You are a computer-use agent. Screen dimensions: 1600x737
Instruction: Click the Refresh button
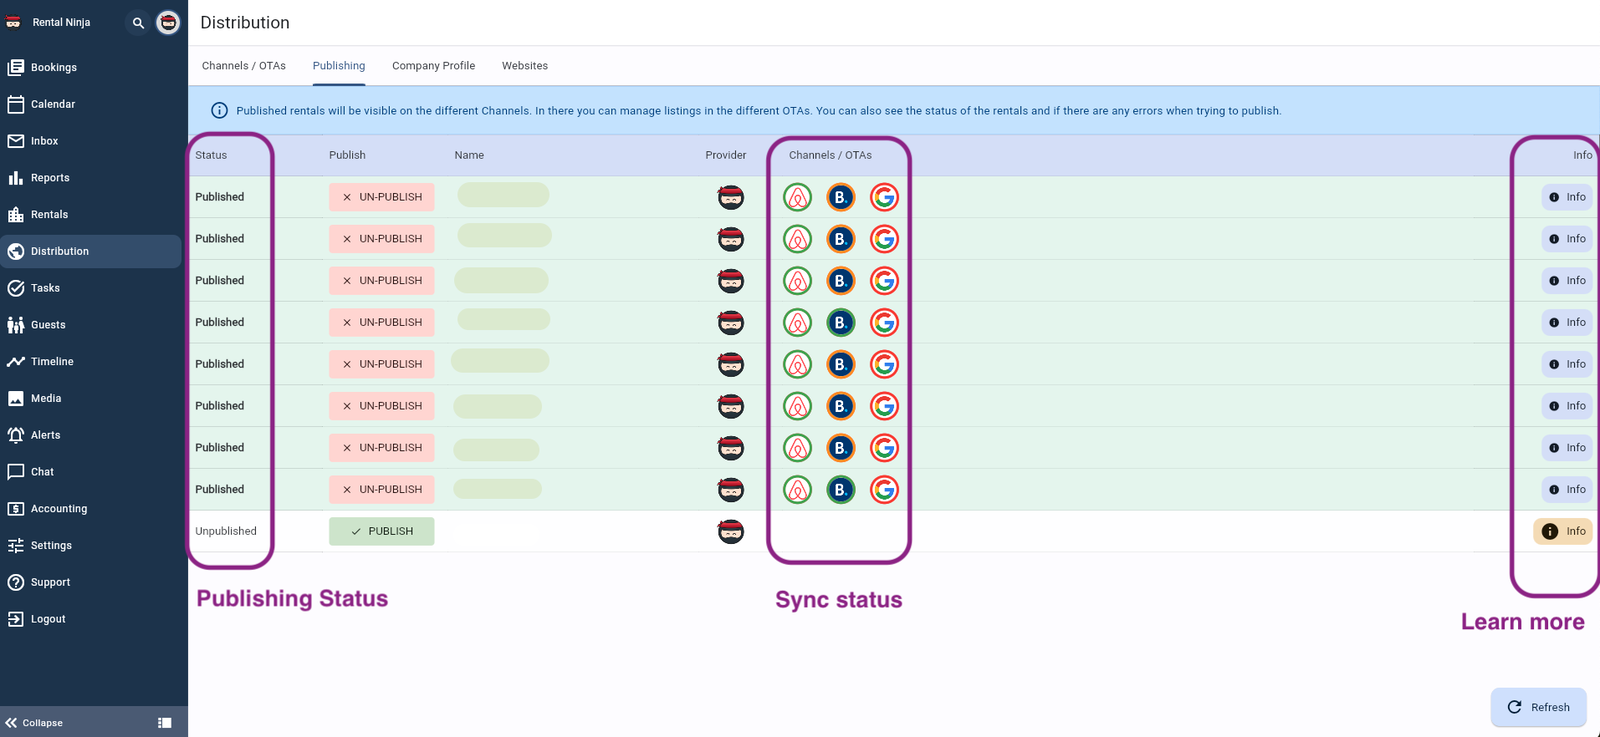(1539, 707)
